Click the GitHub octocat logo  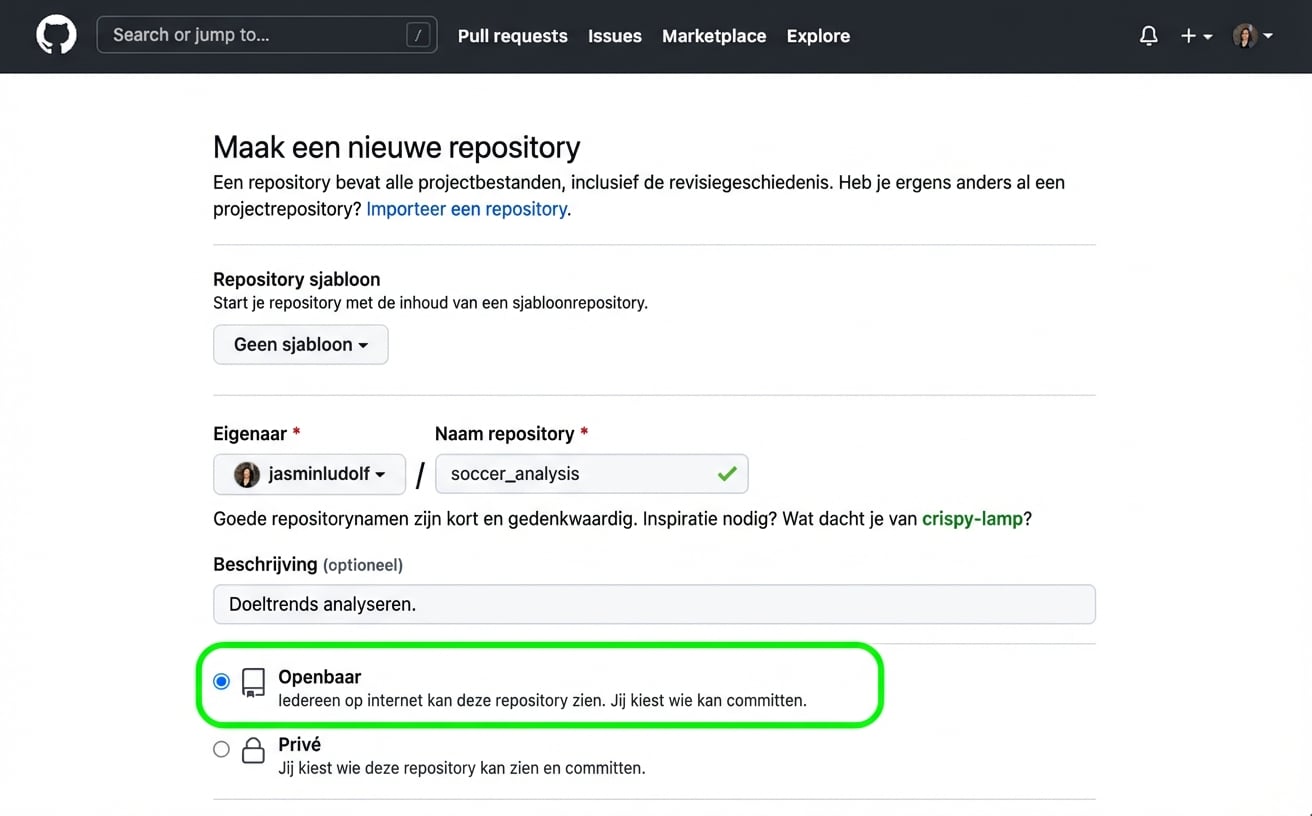tap(55, 35)
